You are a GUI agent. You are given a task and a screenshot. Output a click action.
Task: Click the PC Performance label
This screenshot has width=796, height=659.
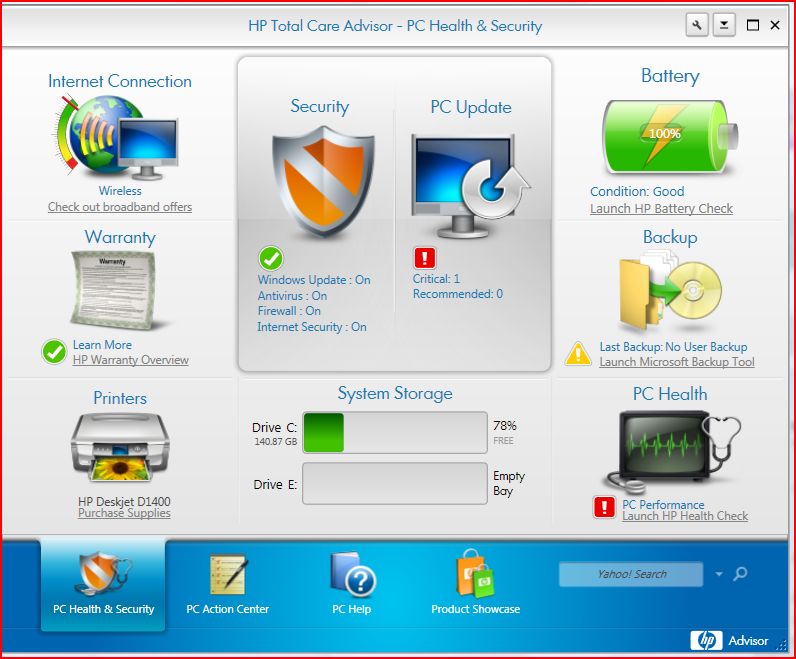click(x=663, y=505)
